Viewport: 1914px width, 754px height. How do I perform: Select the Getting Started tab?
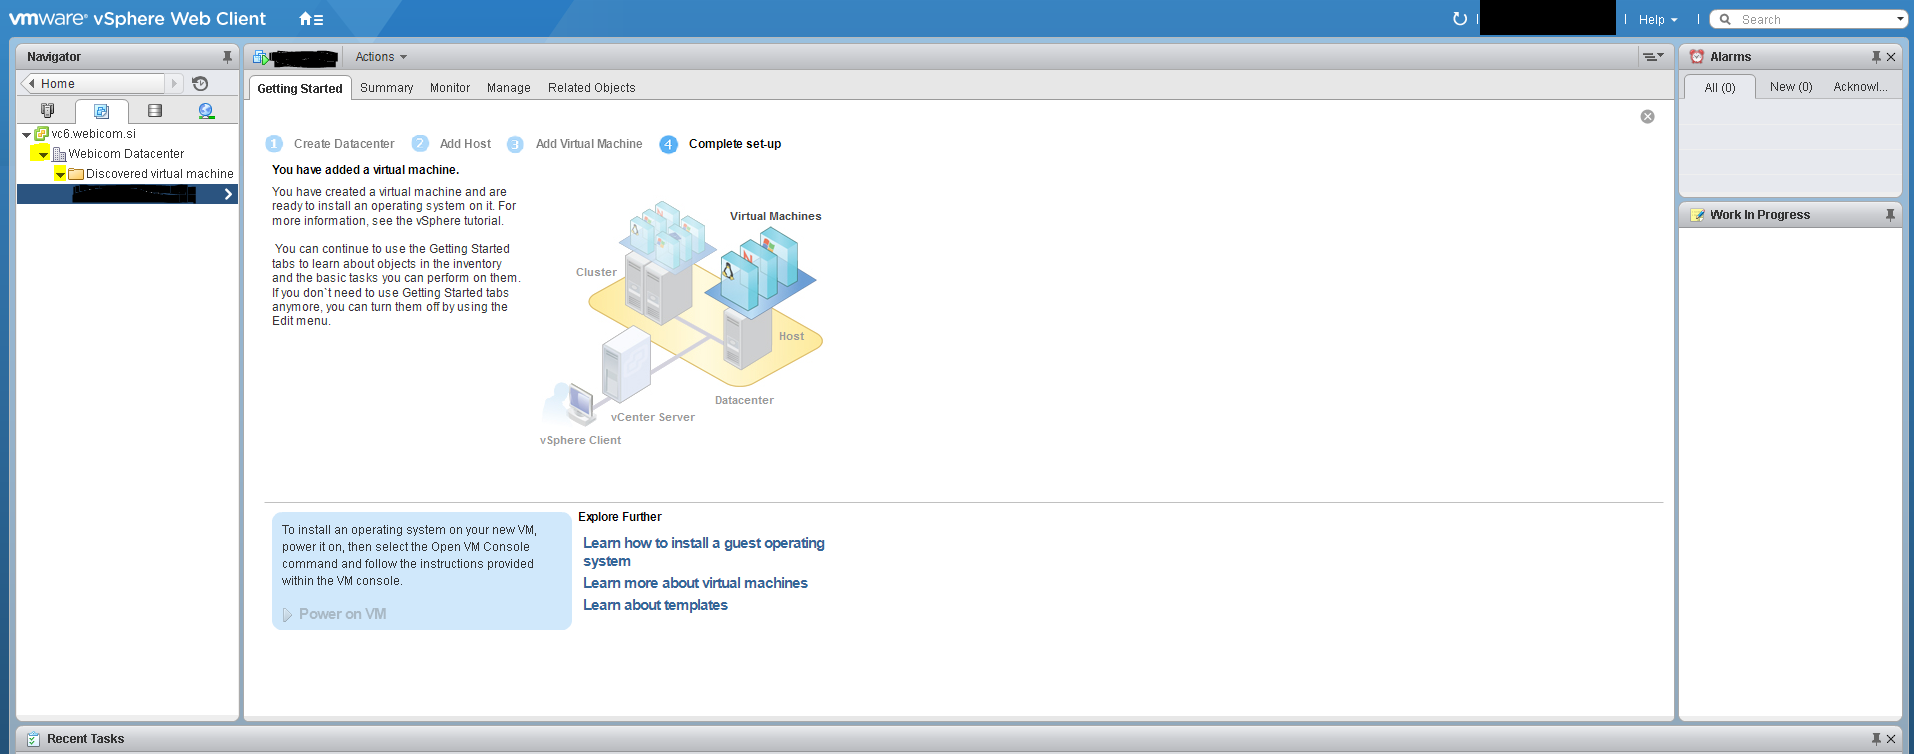(300, 88)
